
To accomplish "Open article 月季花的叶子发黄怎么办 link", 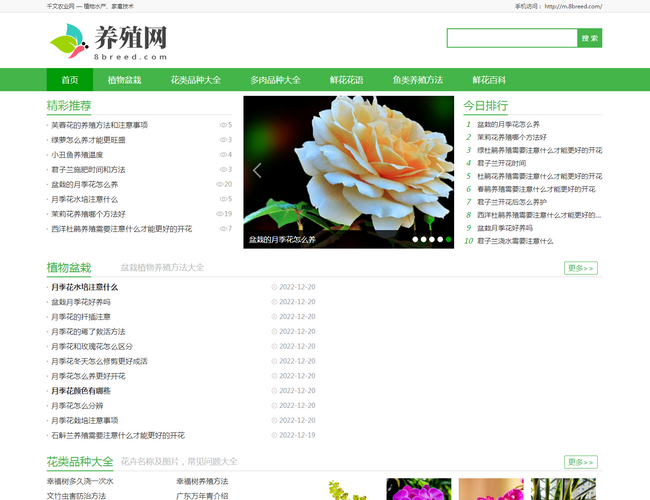I will tap(88, 331).
